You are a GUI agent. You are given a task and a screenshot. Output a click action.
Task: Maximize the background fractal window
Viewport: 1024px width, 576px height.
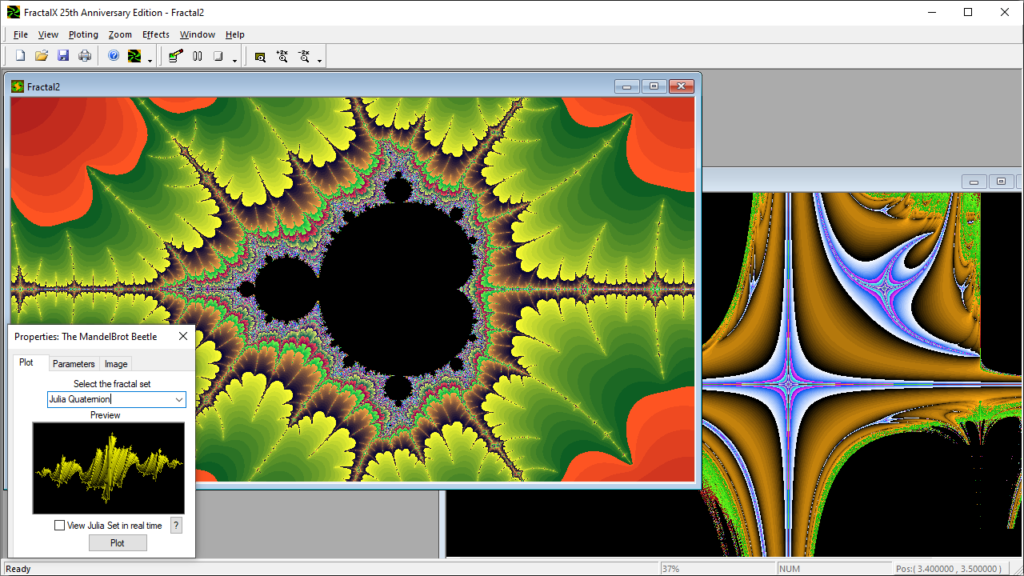tap(1001, 182)
